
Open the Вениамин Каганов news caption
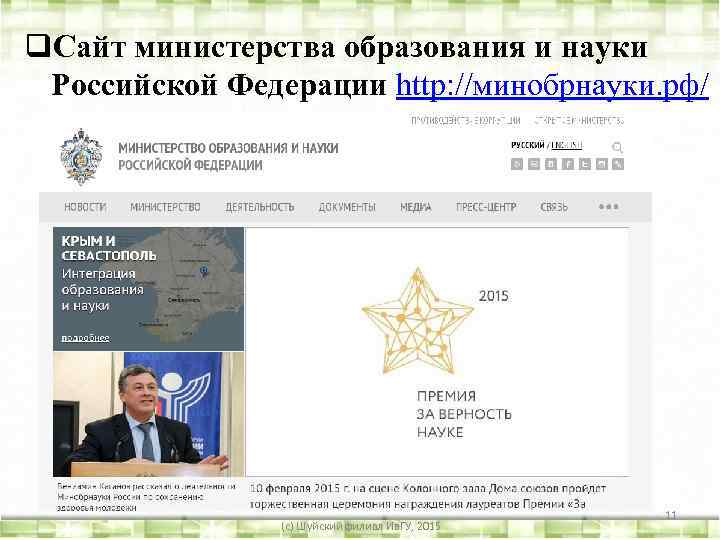147,497
